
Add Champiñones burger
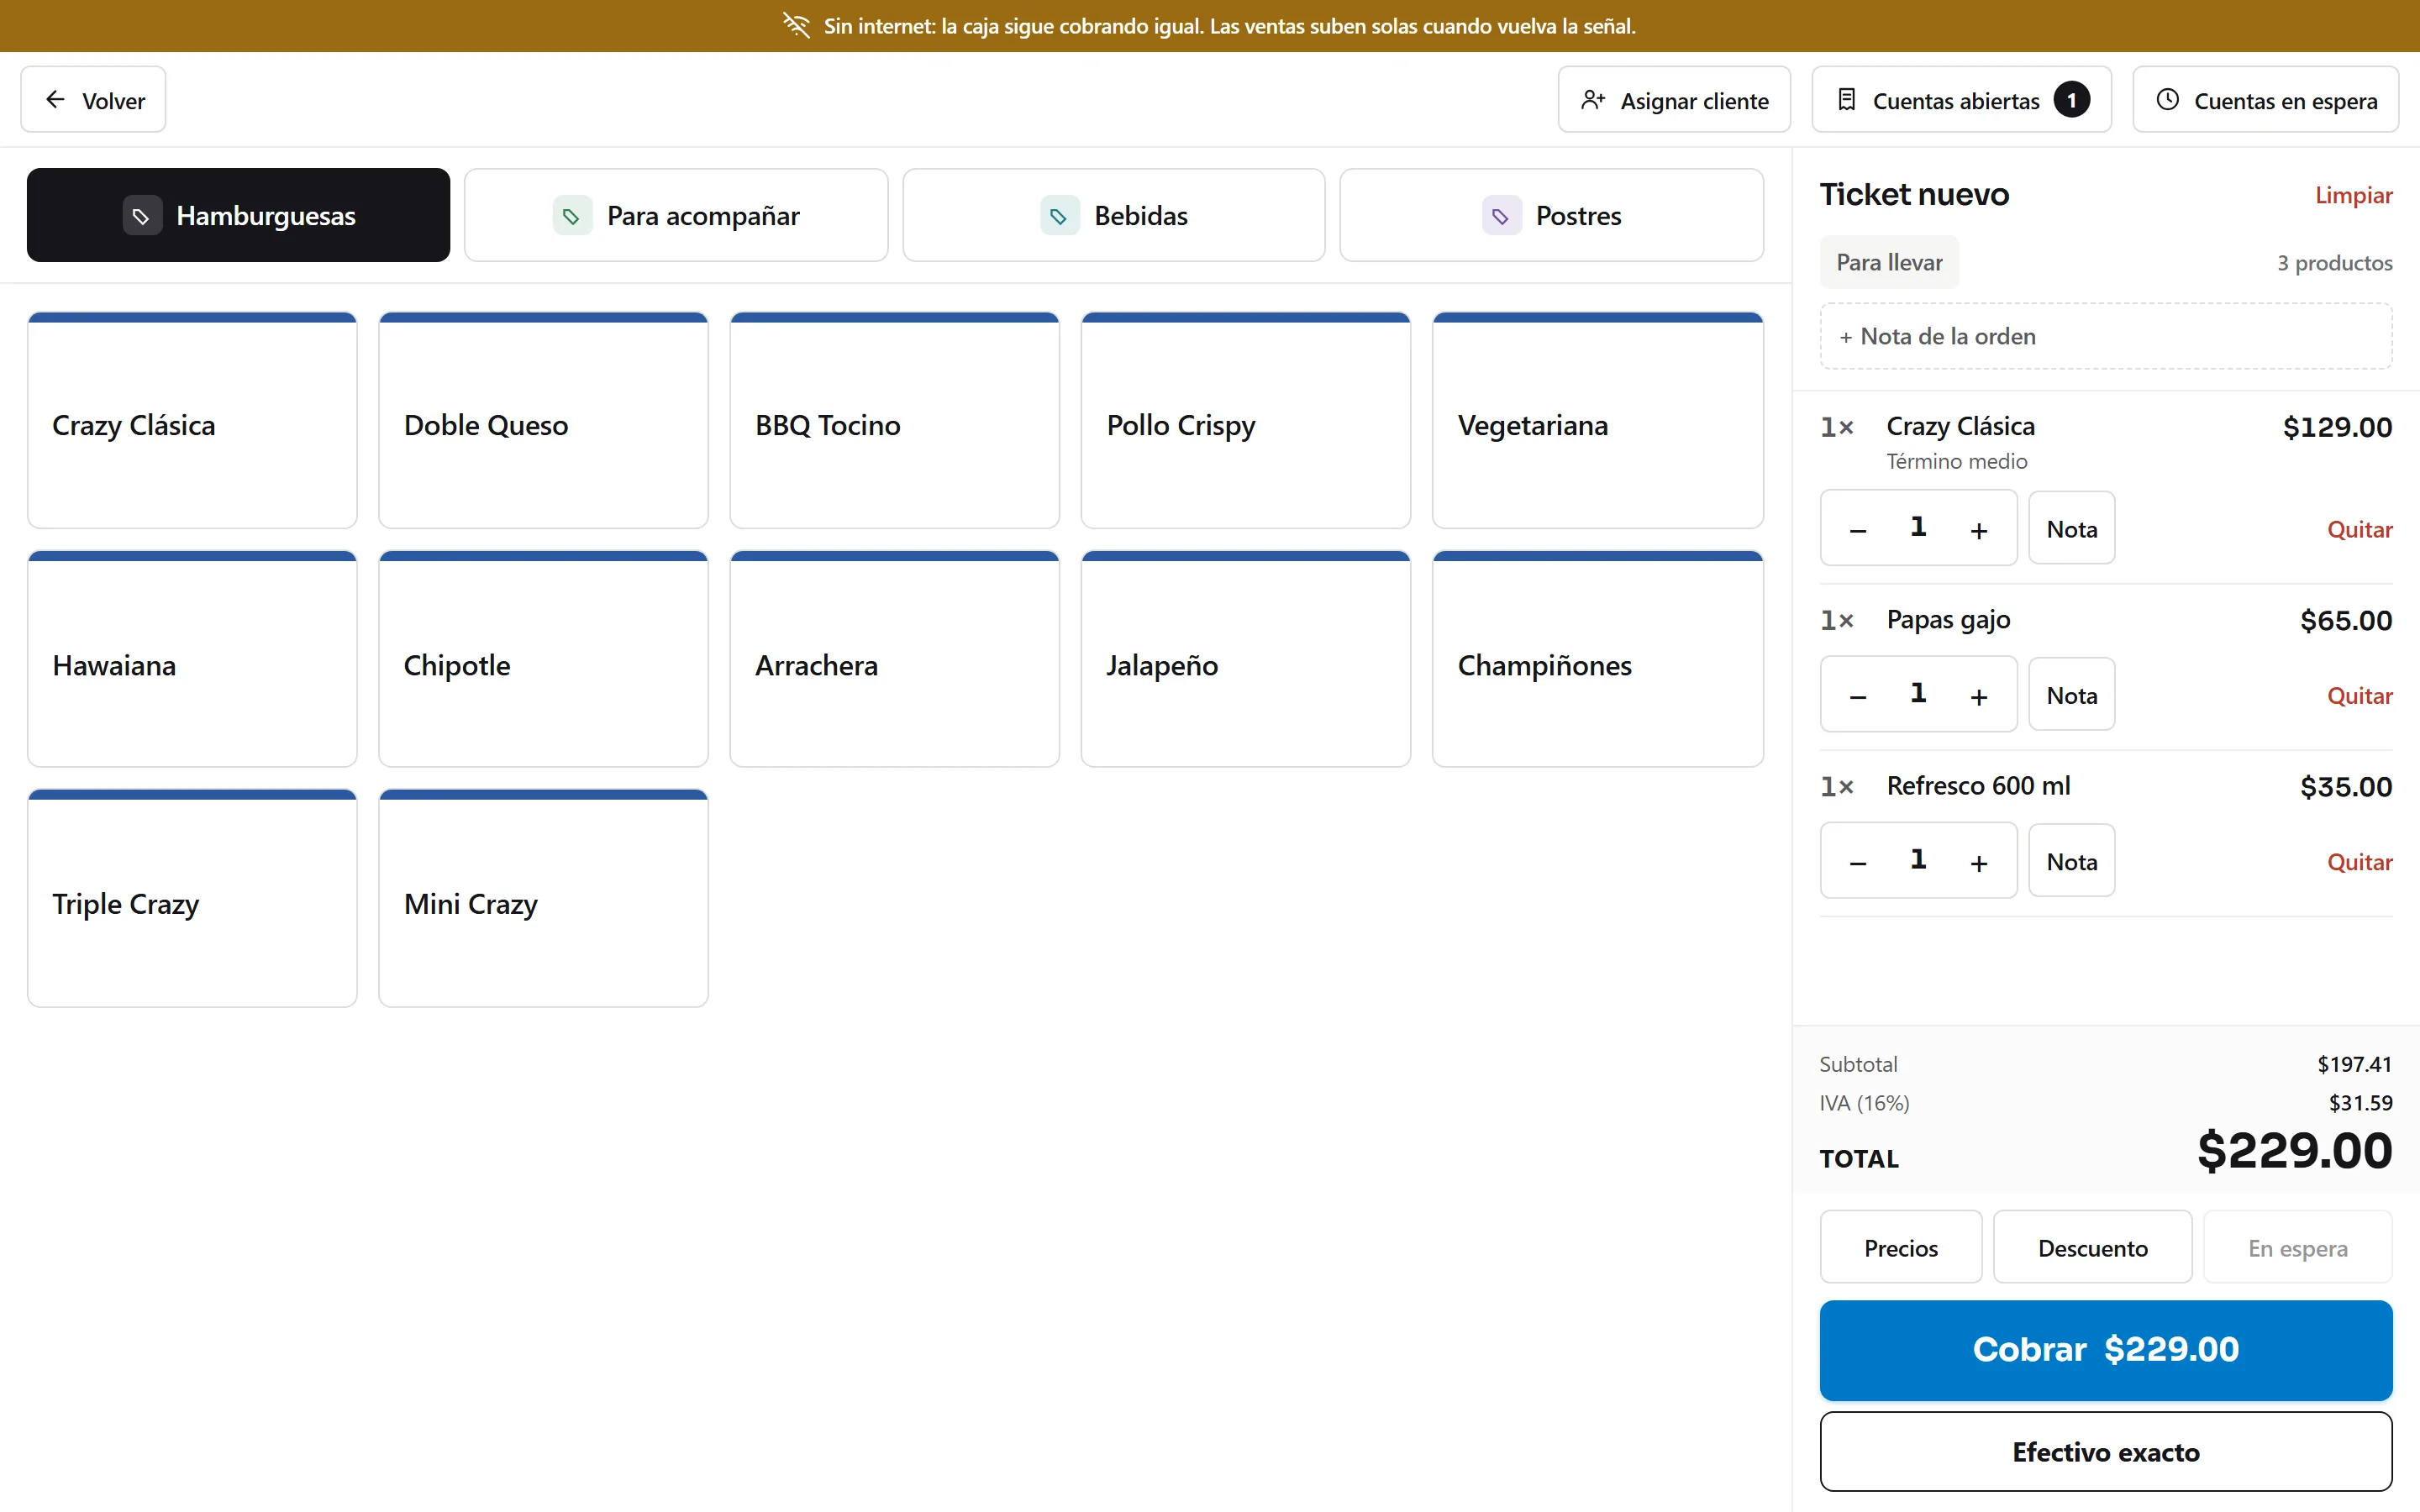1597,659
